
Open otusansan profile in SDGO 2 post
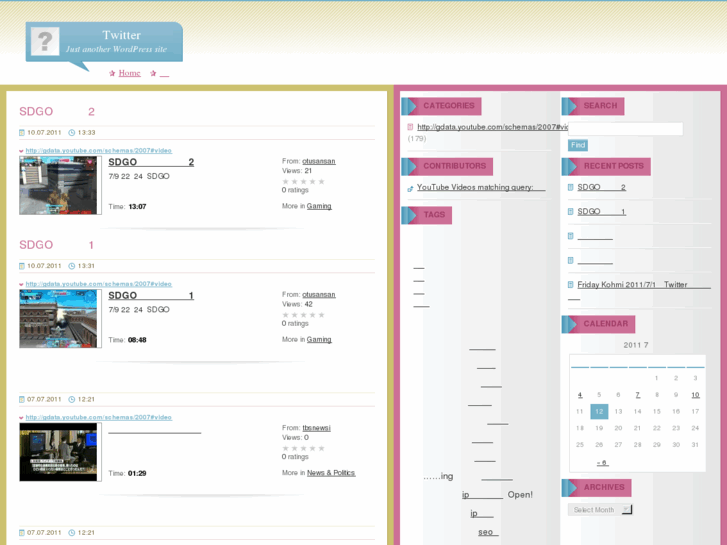(319, 161)
